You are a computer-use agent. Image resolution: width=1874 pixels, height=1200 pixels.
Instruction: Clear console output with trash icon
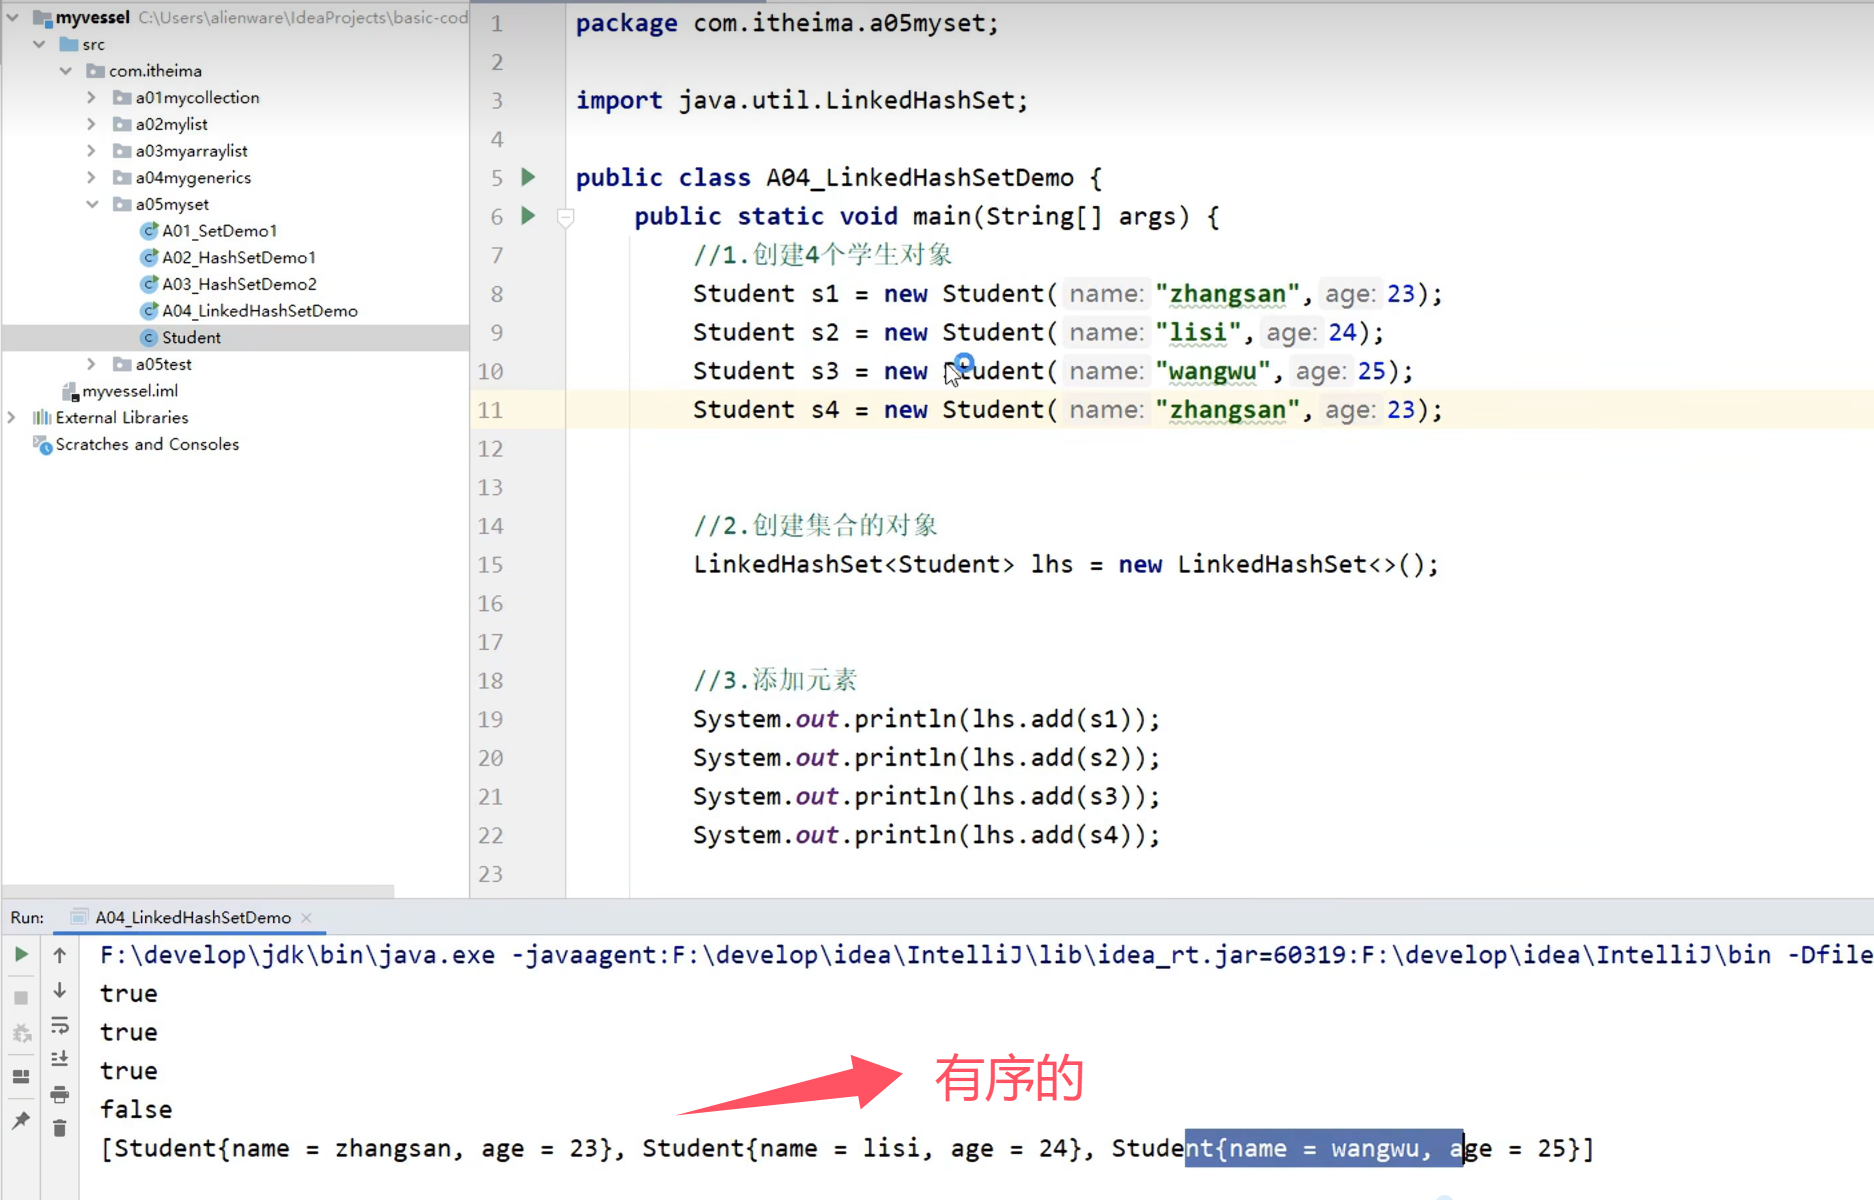(60, 1128)
